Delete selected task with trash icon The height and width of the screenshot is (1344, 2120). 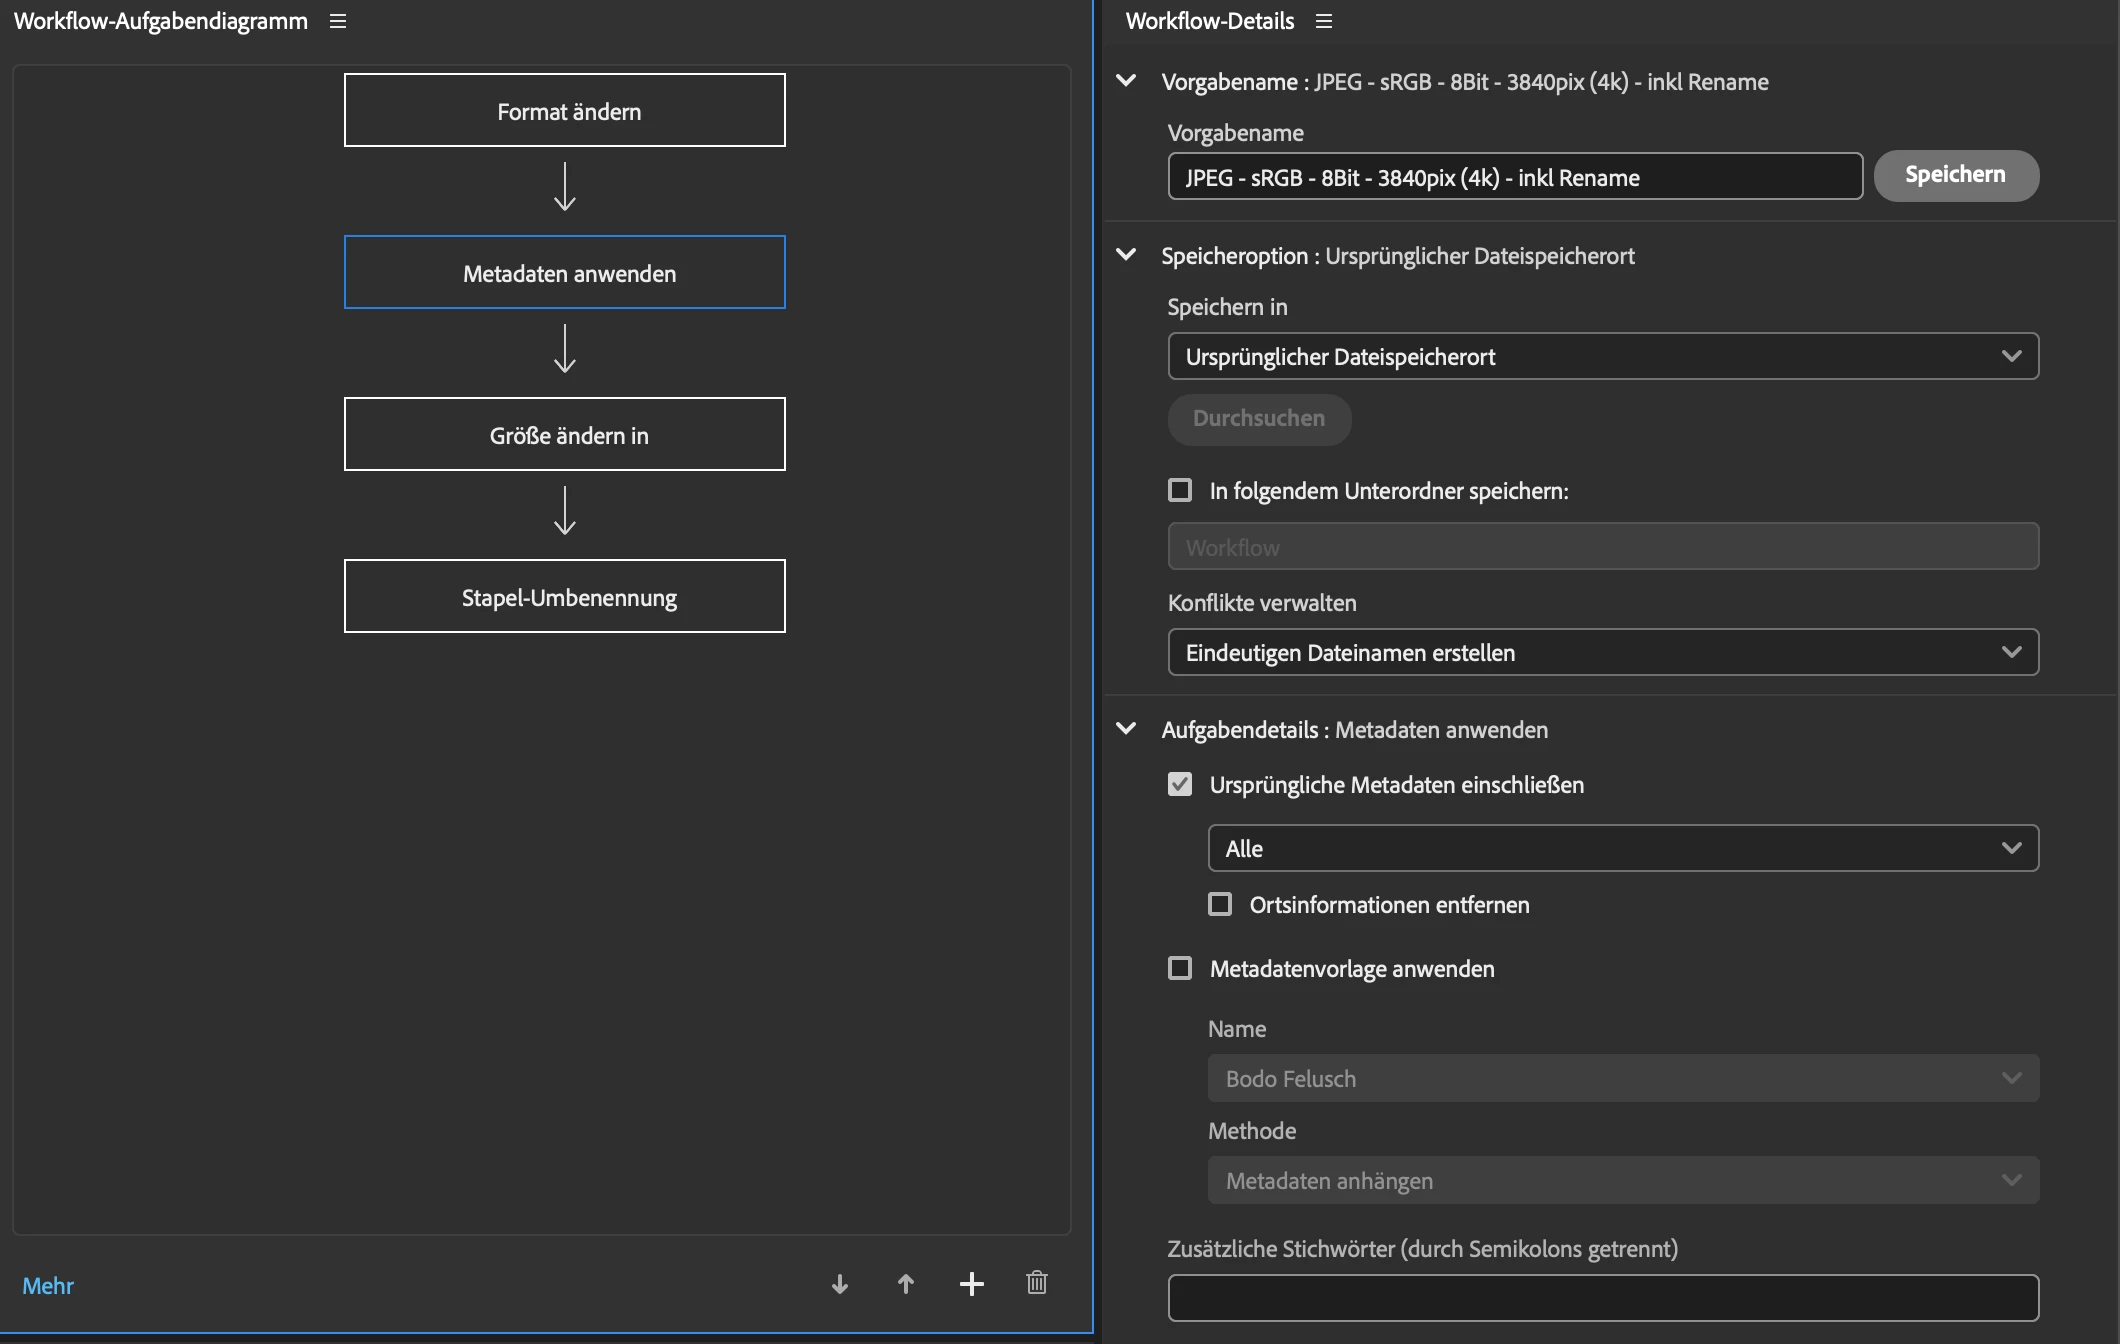[x=1037, y=1283]
